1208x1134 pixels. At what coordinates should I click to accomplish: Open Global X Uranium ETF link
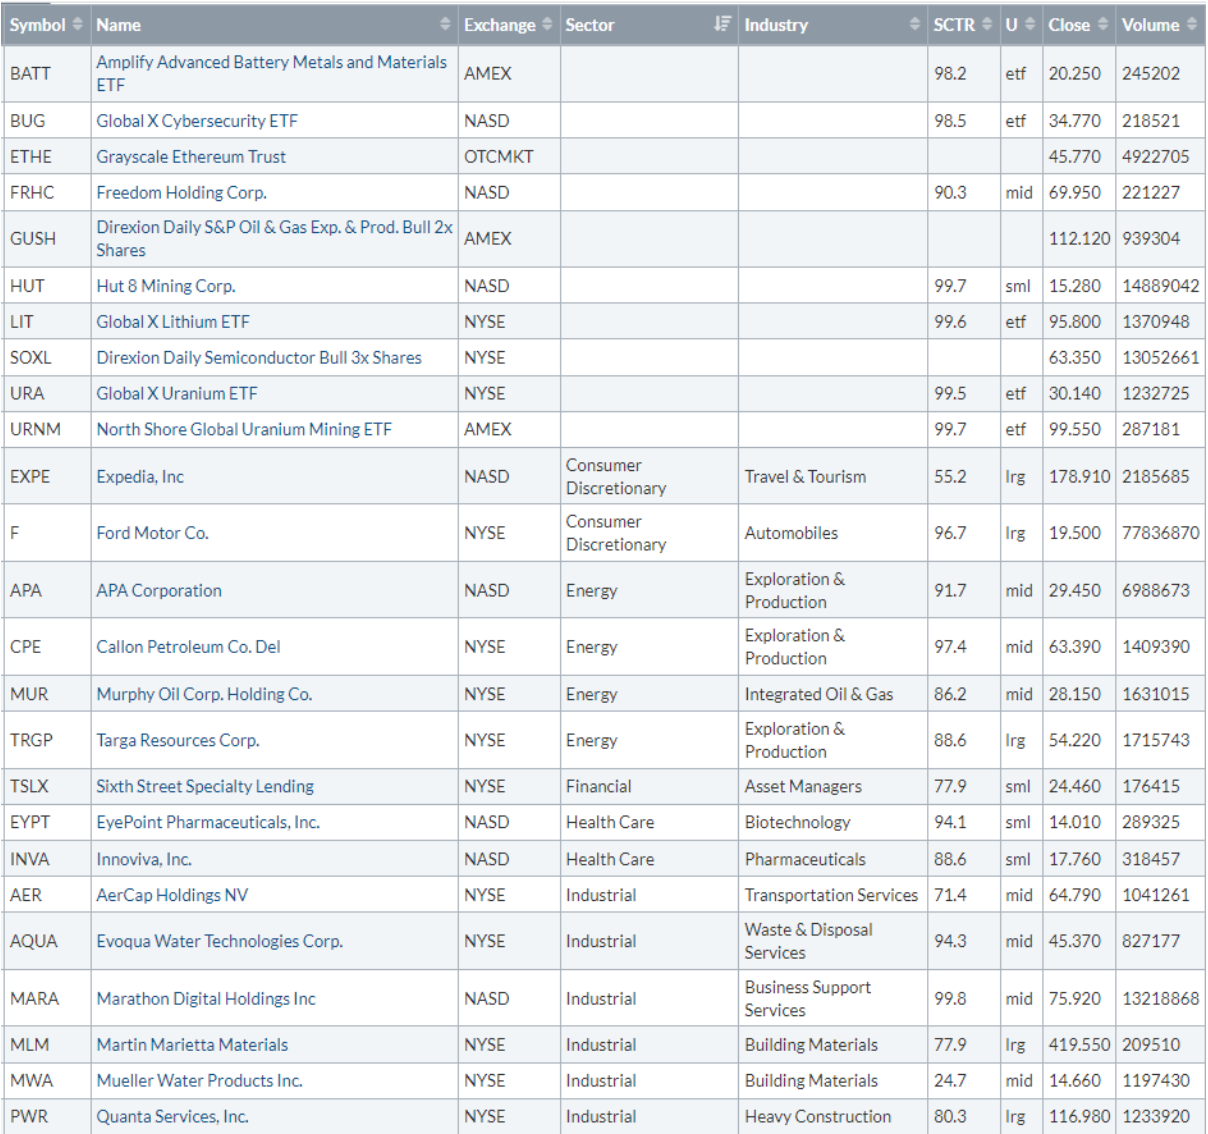click(x=177, y=394)
